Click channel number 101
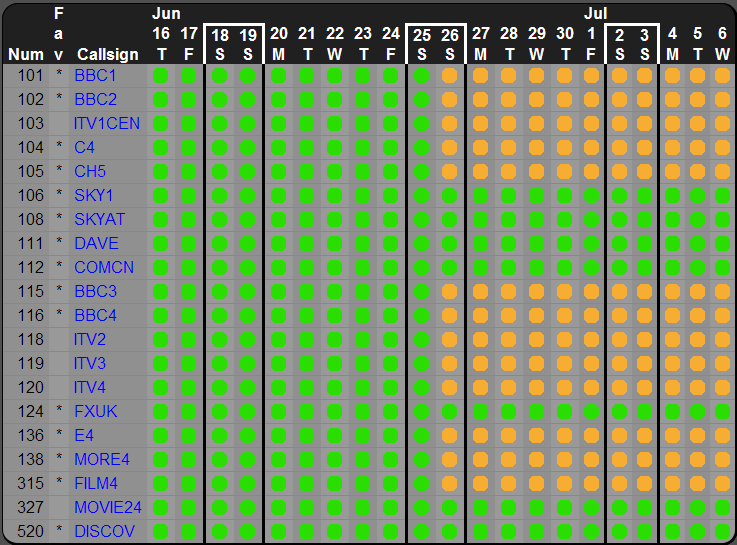This screenshot has height=545, width=737. click(31, 76)
